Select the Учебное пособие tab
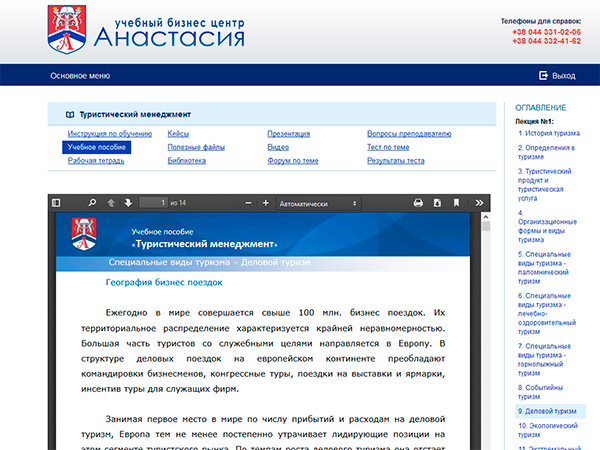This screenshot has width=600, height=450. pos(96,147)
